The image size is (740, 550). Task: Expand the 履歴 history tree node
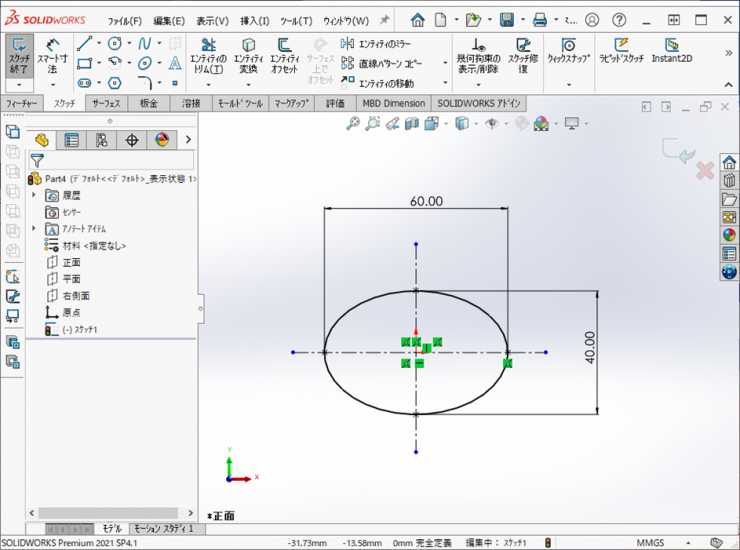[35, 196]
